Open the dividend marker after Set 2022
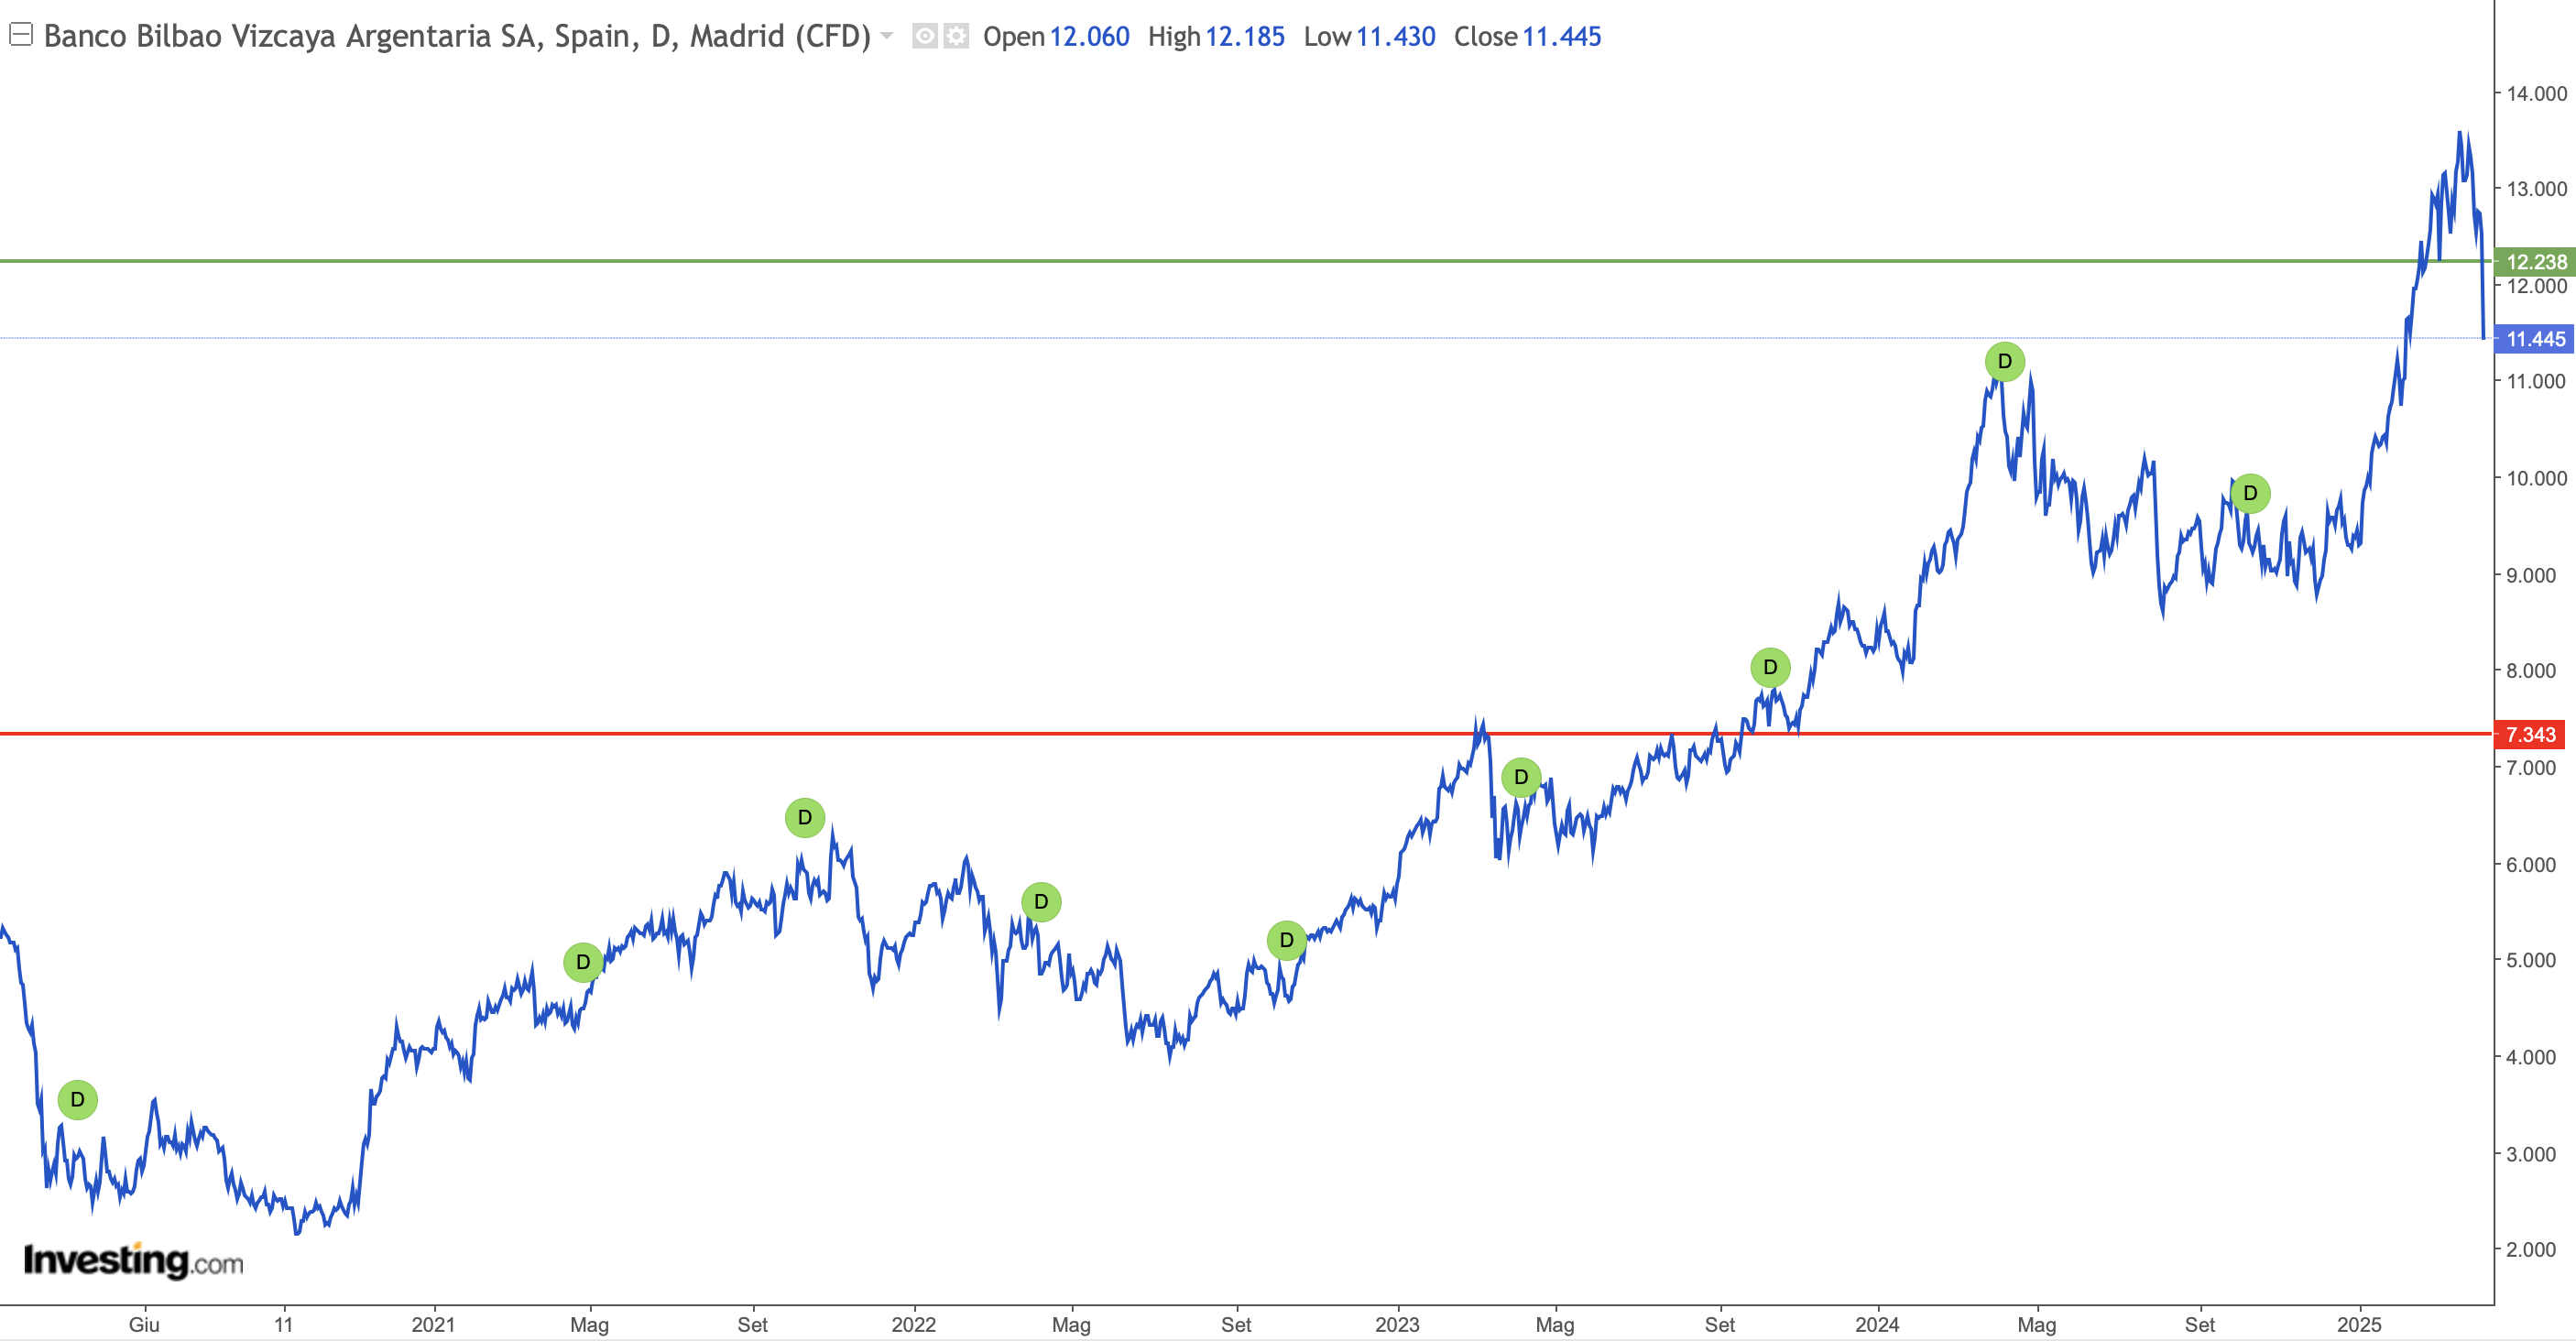2576x1341 pixels. click(1286, 940)
